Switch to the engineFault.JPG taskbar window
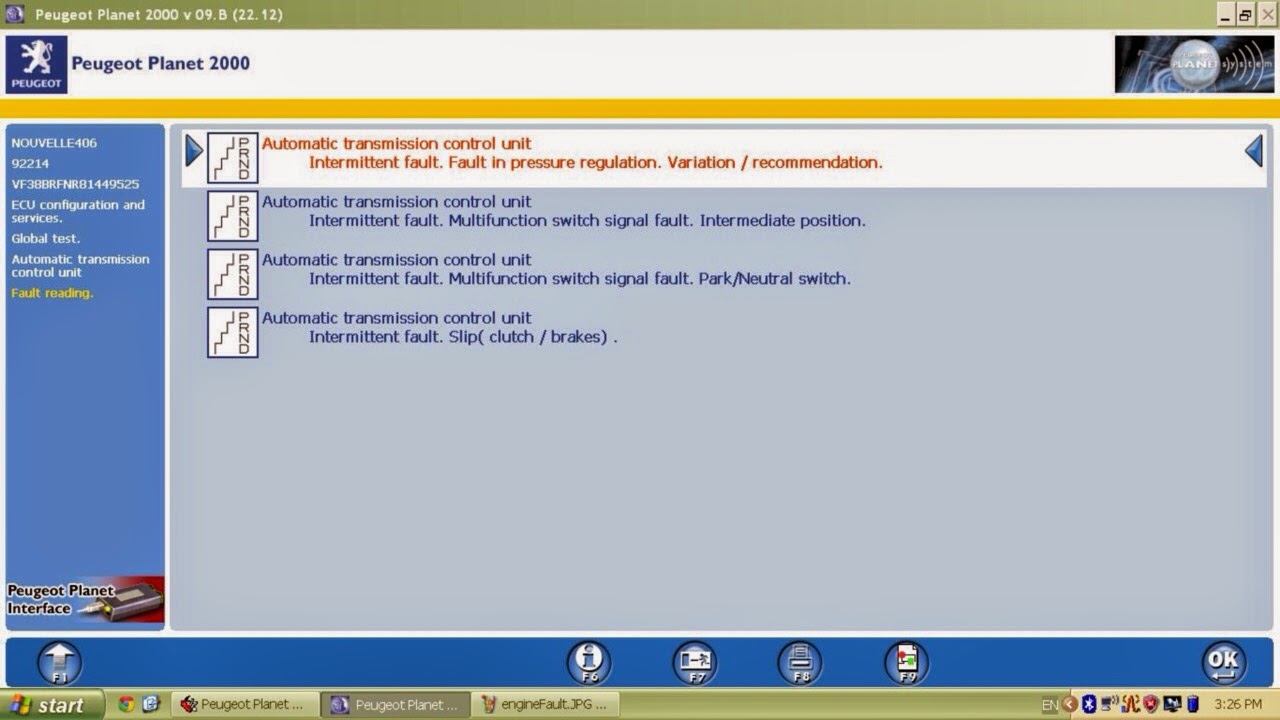1280x720 pixels. pyautogui.click(x=546, y=704)
